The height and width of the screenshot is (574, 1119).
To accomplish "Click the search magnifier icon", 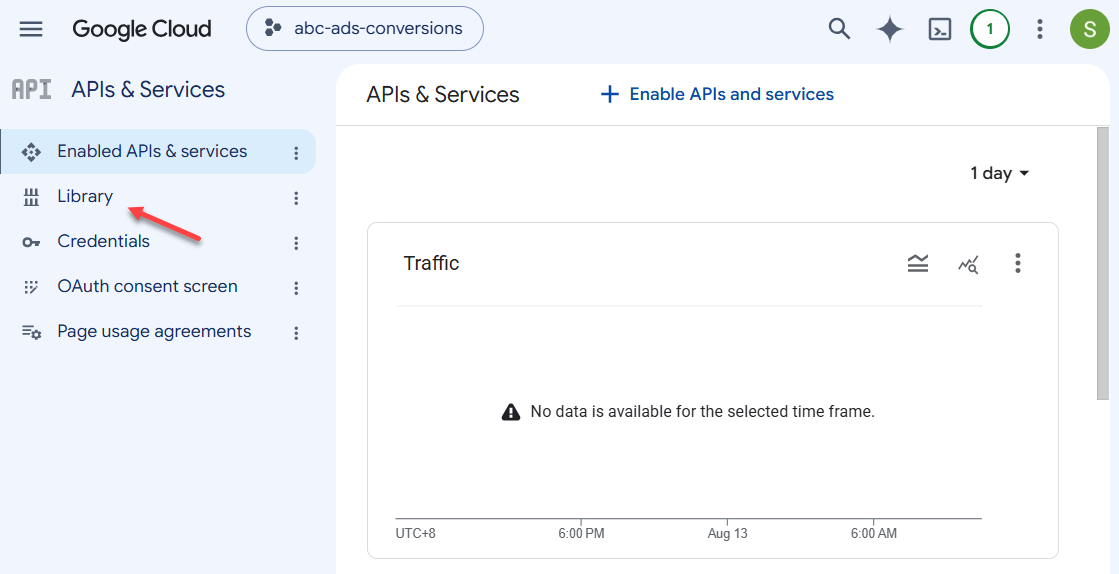I will tap(839, 29).
